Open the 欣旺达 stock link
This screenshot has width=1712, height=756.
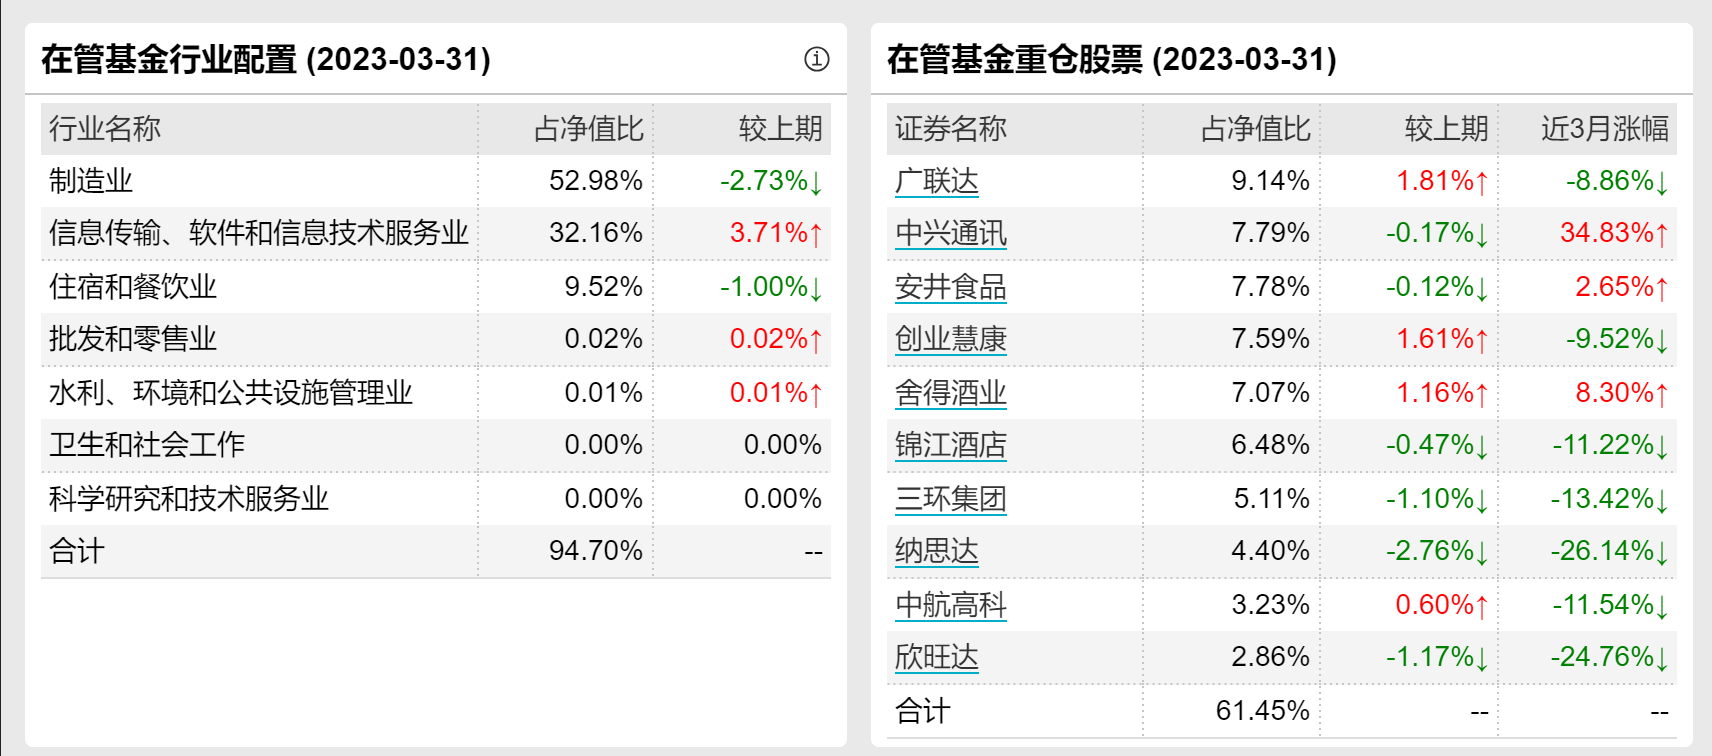tap(936, 657)
